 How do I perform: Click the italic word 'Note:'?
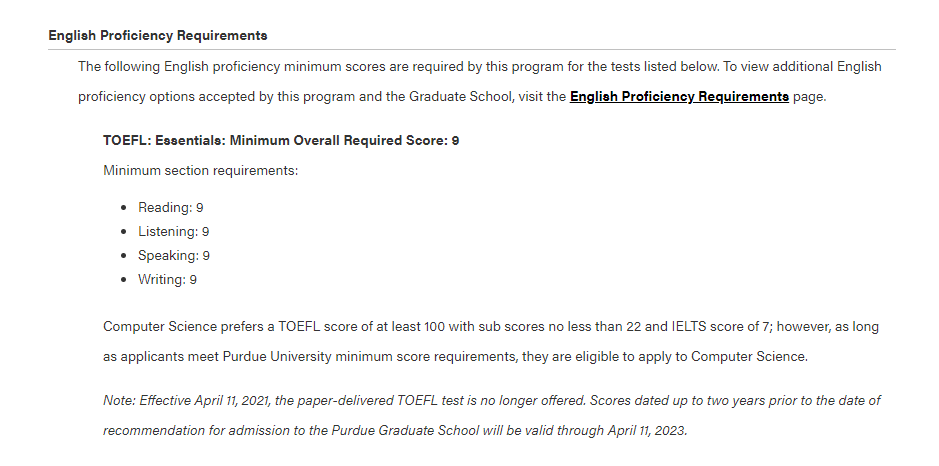(x=120, y=401)
